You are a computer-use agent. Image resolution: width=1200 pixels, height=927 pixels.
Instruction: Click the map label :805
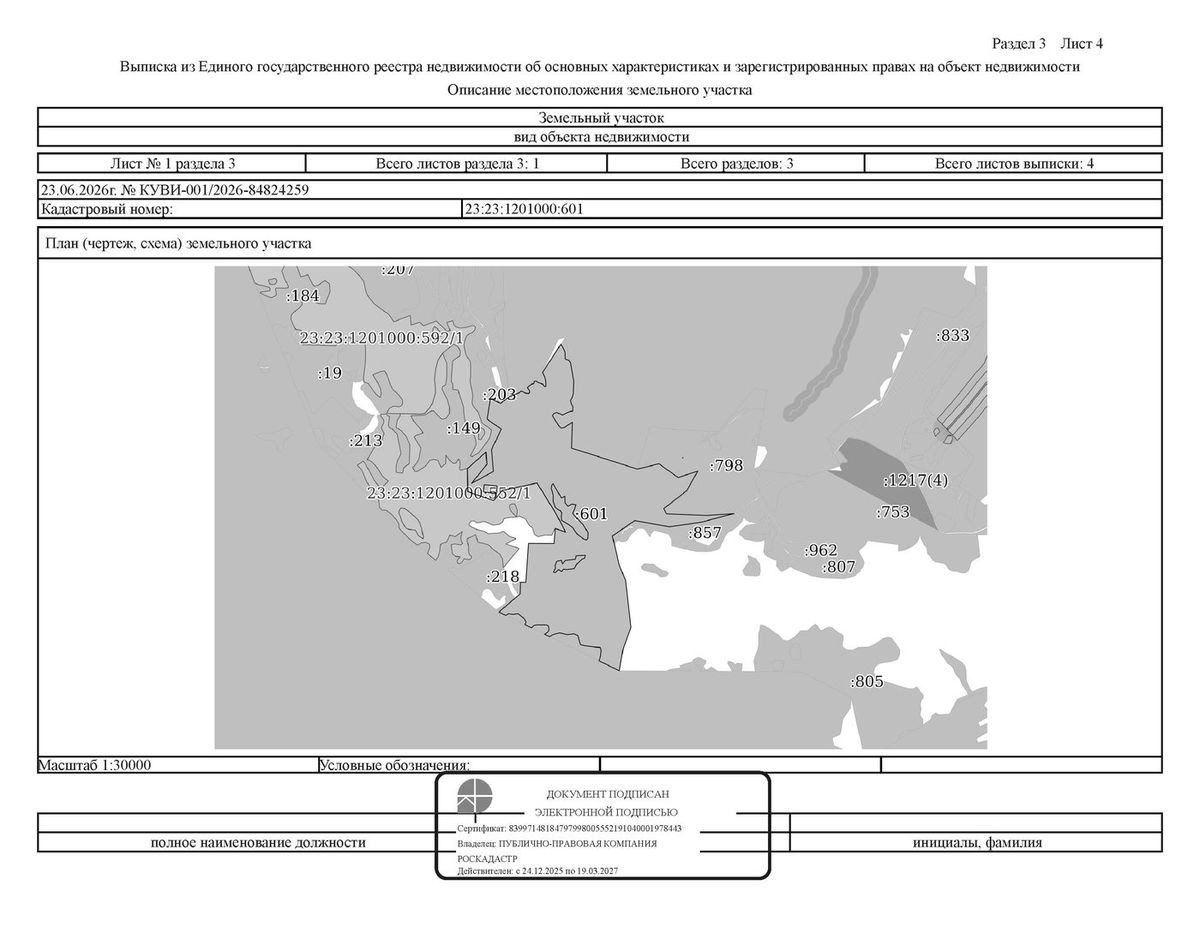867,682
